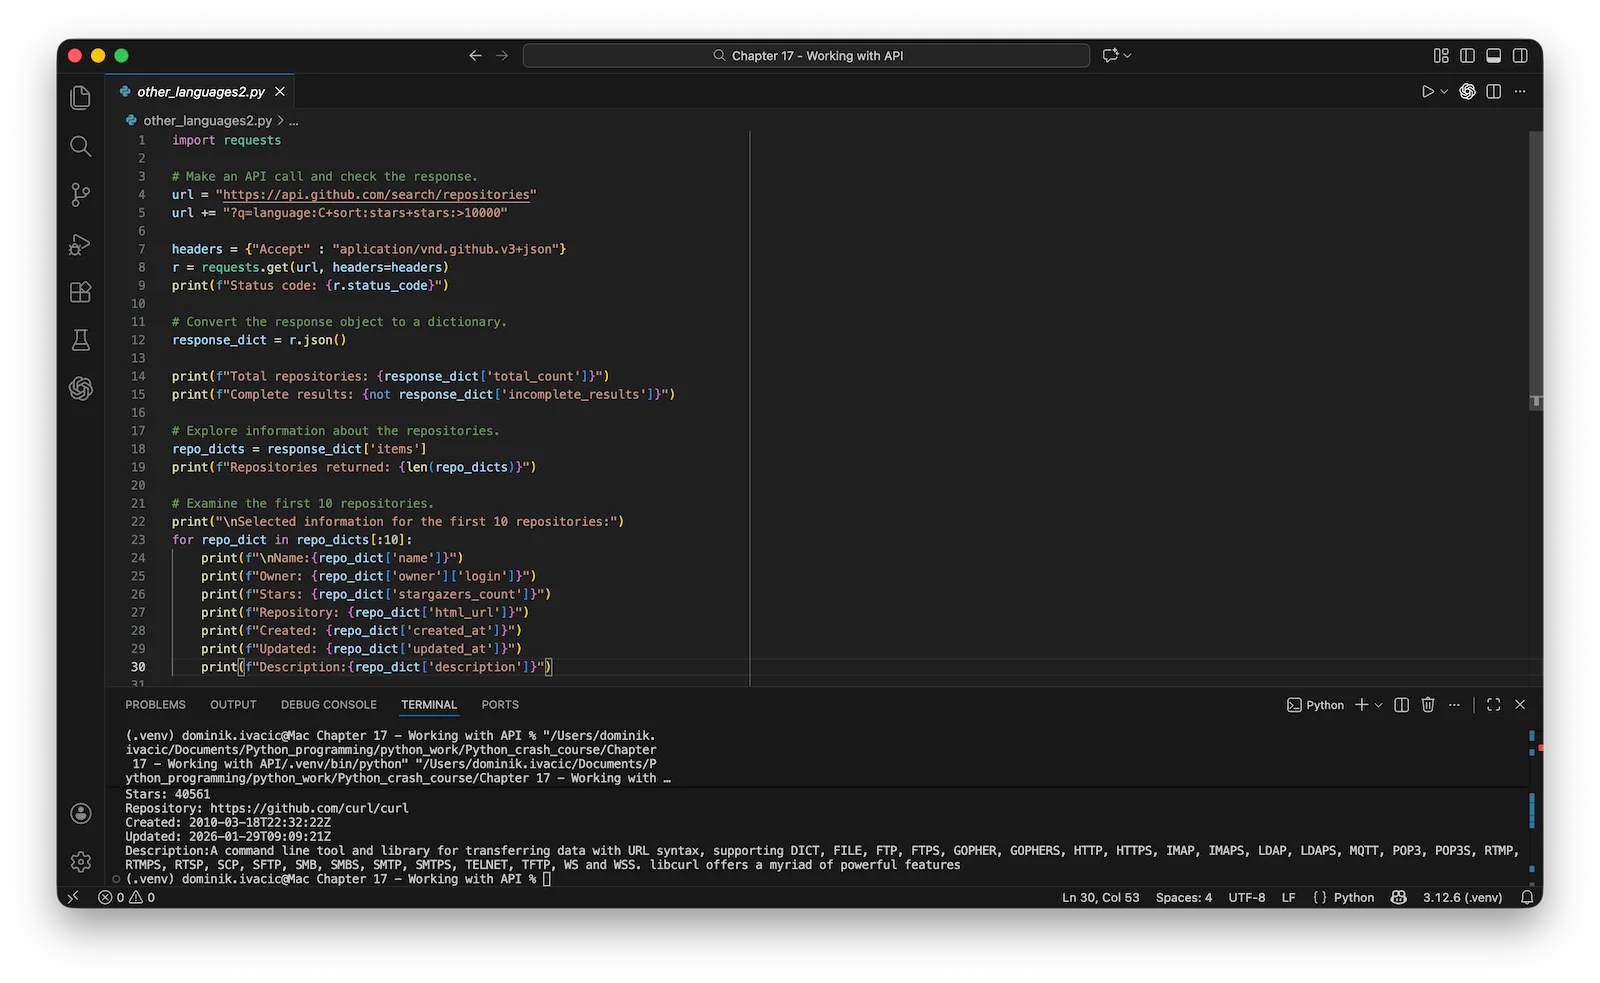
Task: Open the Customize Layout button
Action: point(1441,56)
